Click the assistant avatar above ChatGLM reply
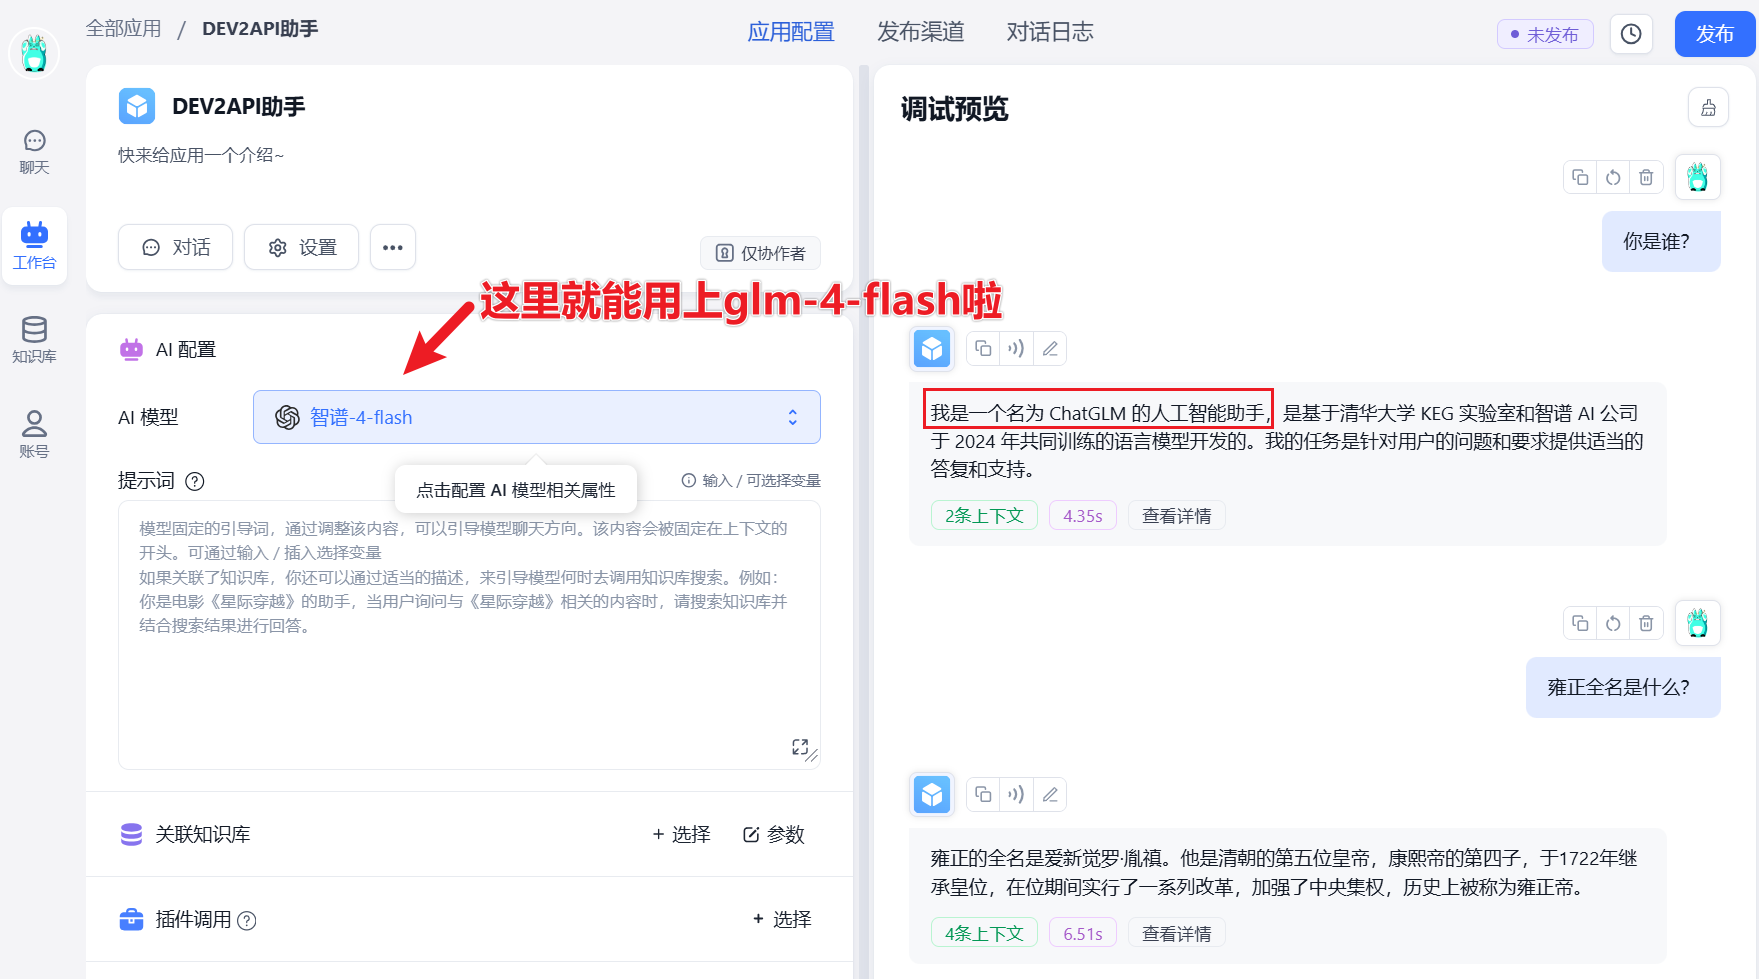The height and width of the screenshot is (979, 1759). tap(932, 348)
